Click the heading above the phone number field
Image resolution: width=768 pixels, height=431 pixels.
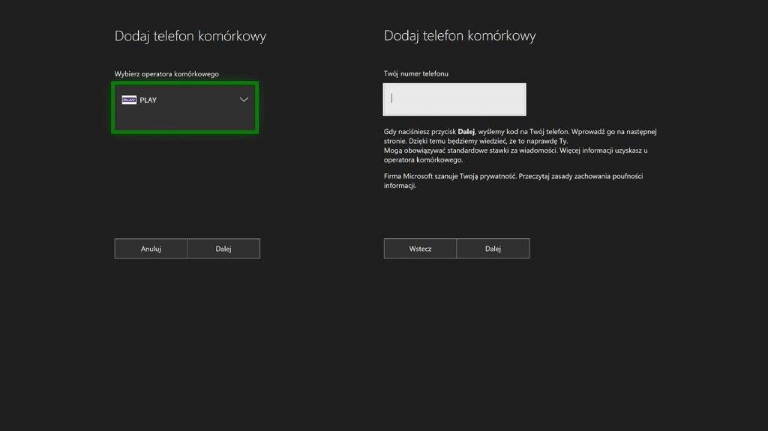[460, 36]
